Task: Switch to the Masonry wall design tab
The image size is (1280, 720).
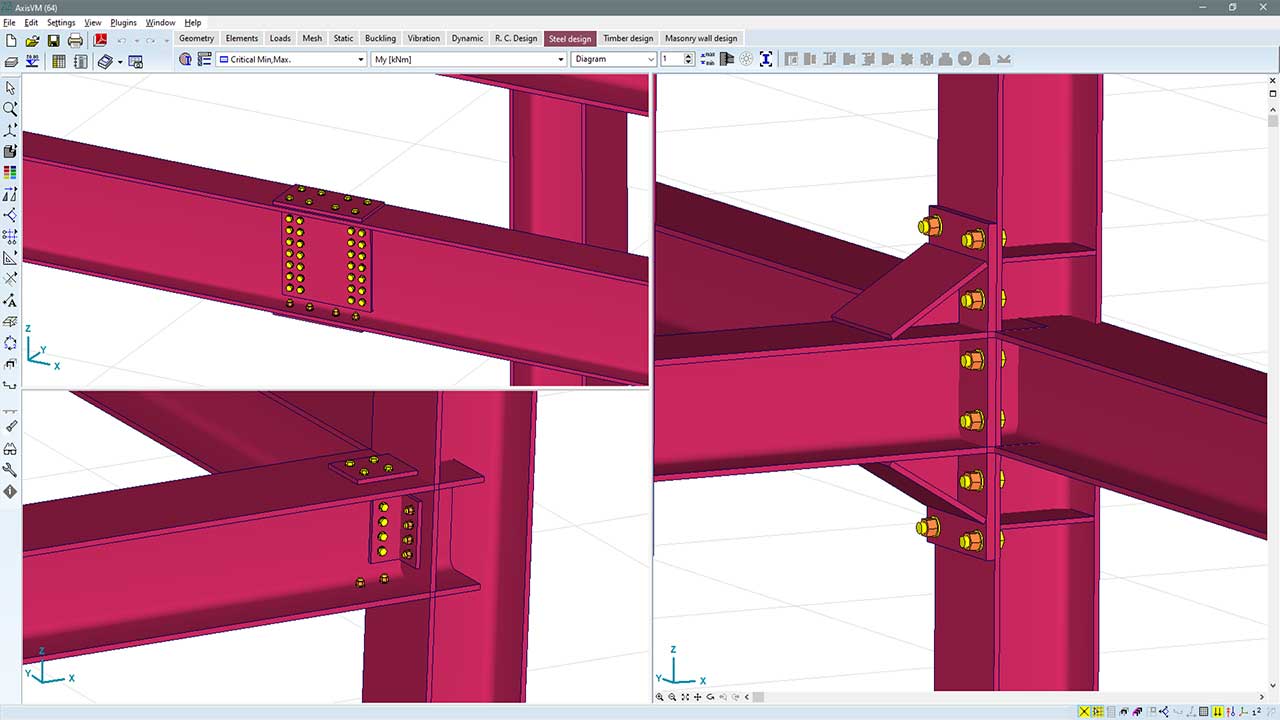Action: [701, 38]
